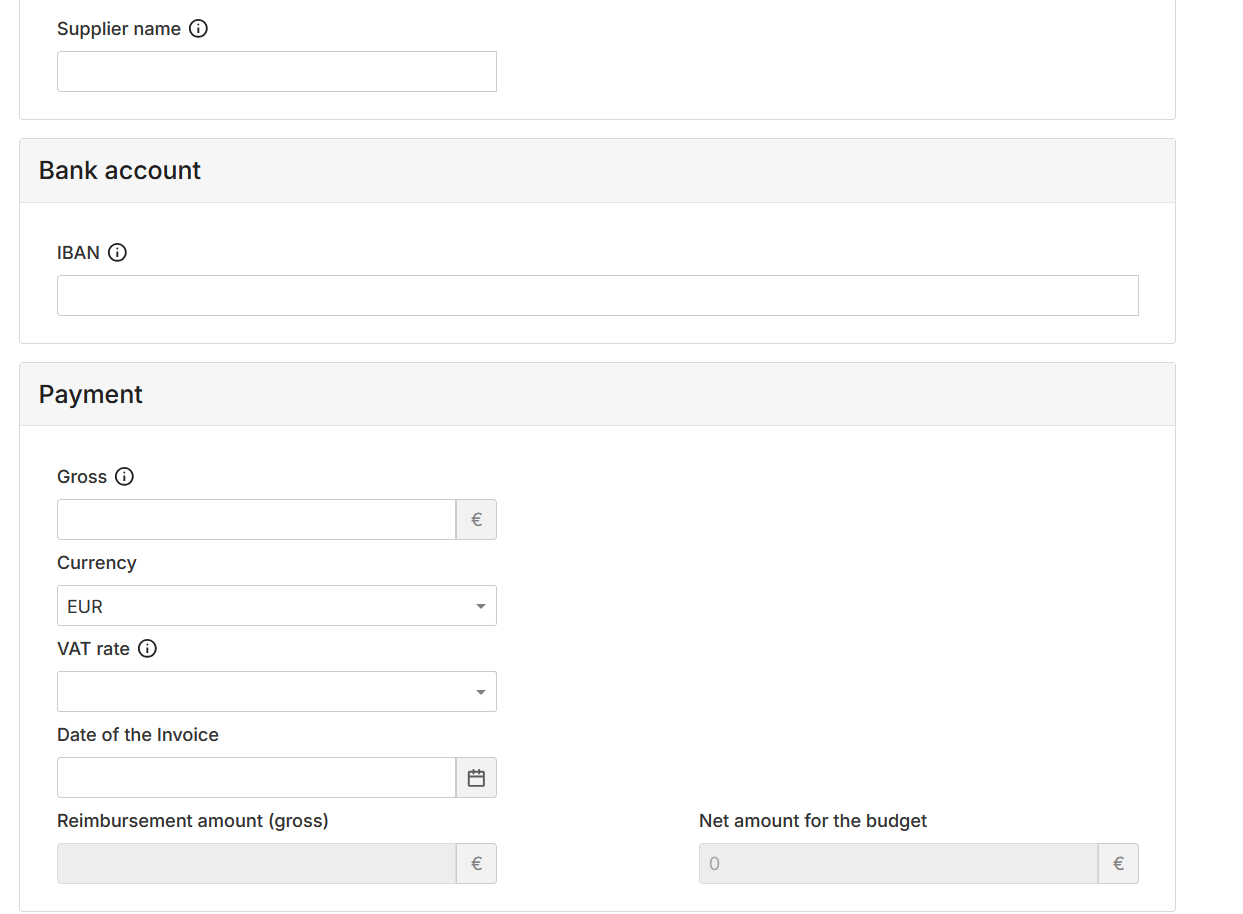Click the info icon beside IBAN

(117, 253)
